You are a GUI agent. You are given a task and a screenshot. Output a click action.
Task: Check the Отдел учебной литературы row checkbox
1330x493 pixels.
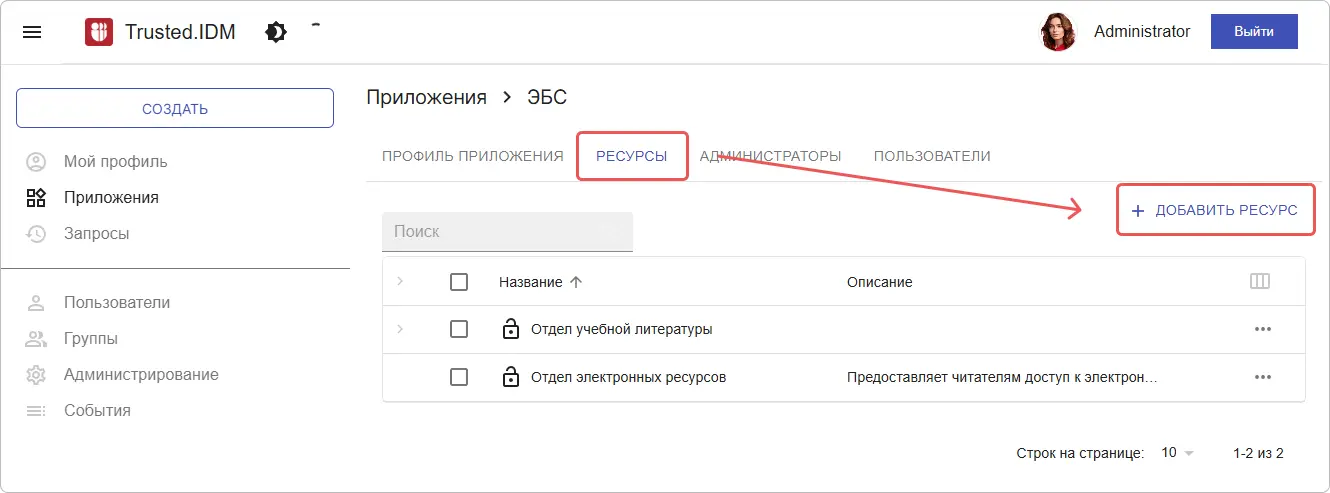click(459, 329)
